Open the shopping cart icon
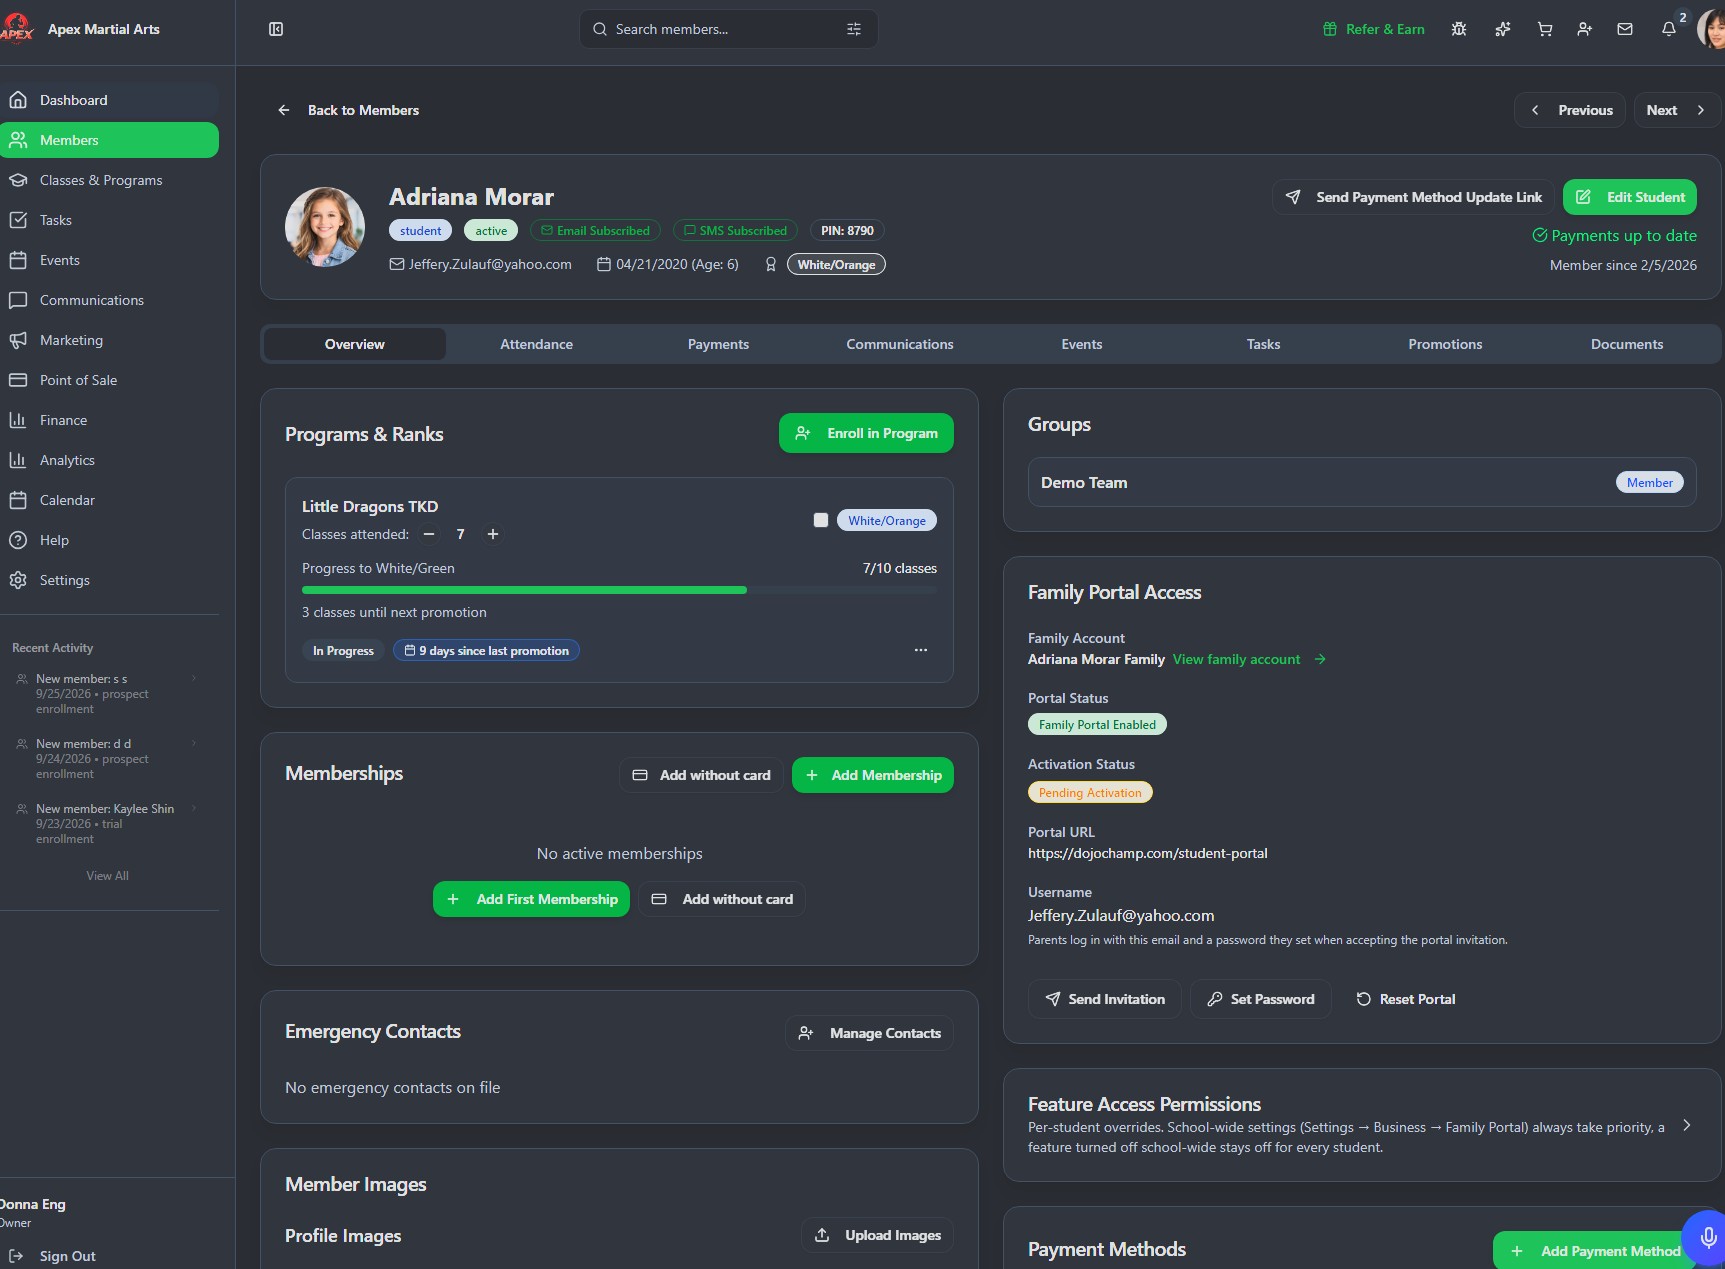The image size is (1725, 1269). click(x=1545, y=29)
